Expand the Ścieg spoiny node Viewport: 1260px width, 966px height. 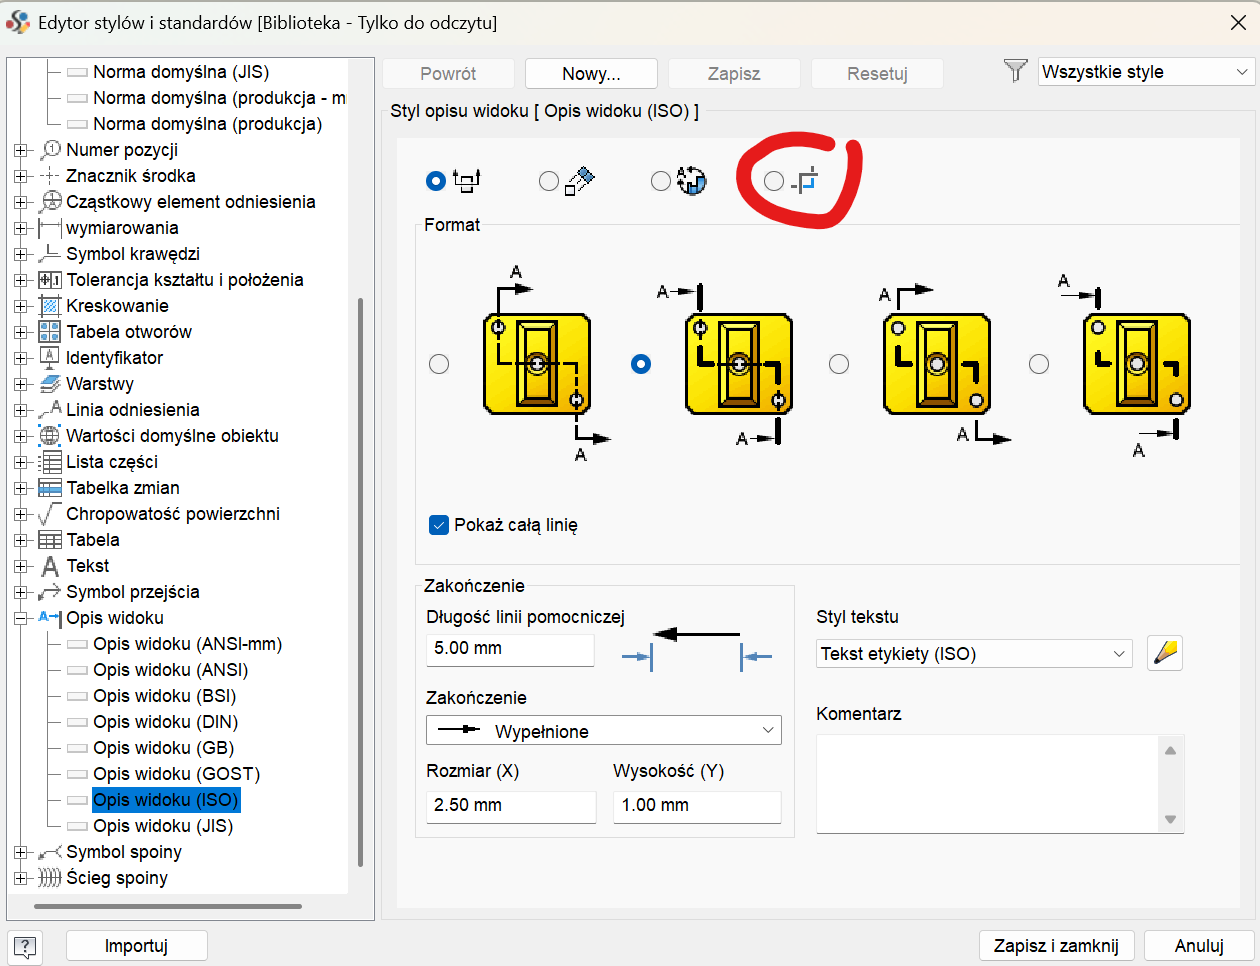[21, 878]
